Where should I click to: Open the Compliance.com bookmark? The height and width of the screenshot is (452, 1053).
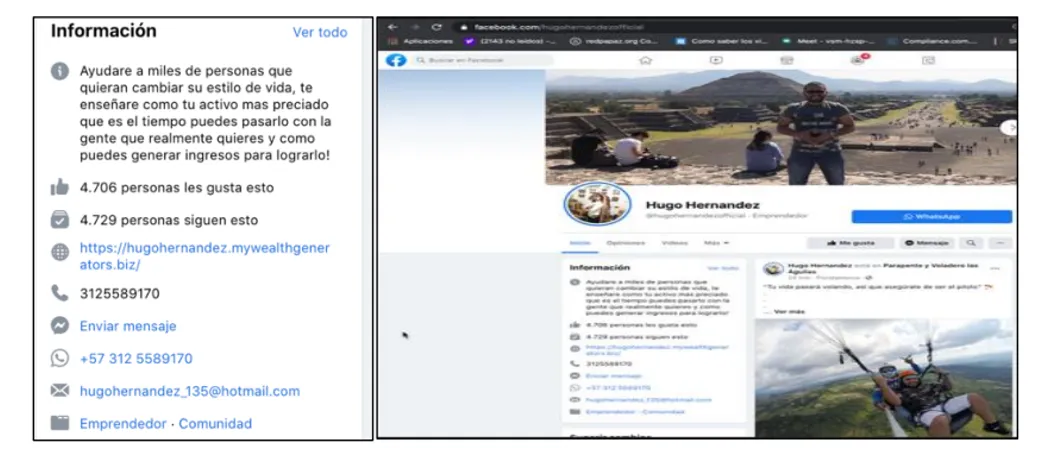click(x=933, y=41)
